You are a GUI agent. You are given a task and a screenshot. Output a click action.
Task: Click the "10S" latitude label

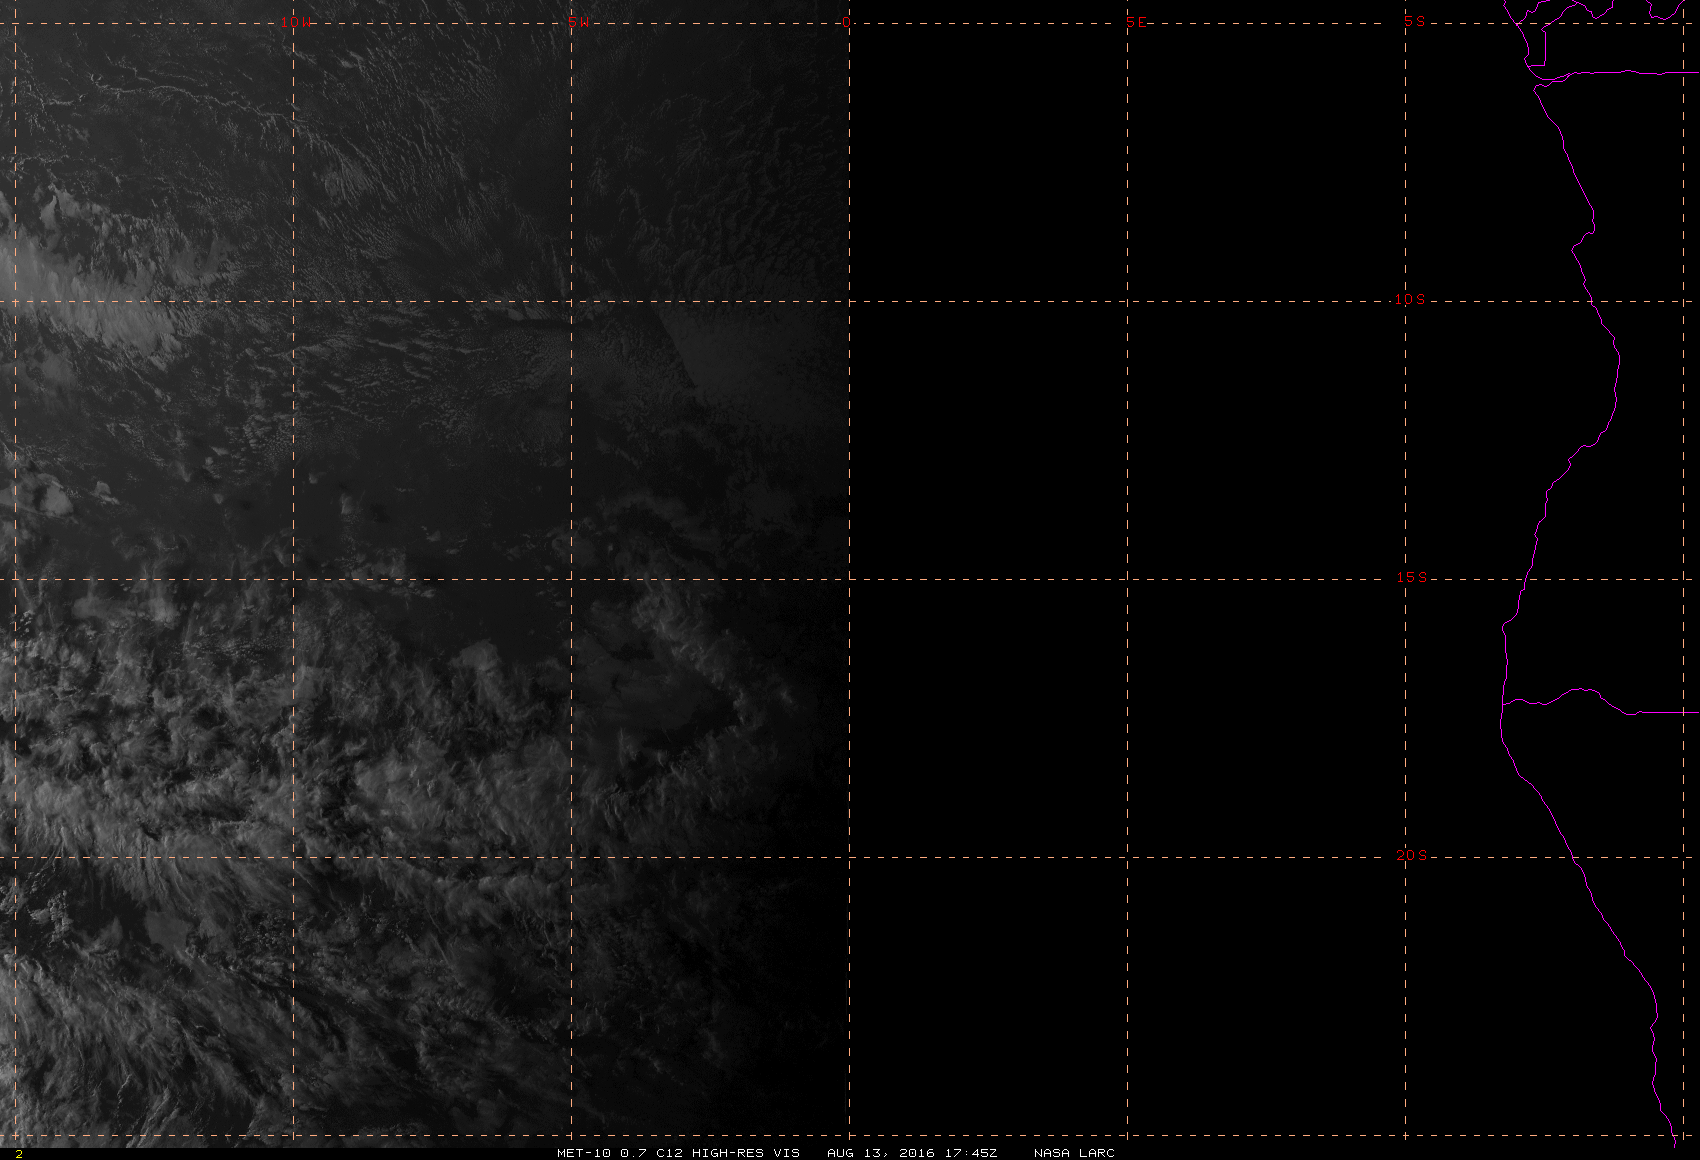coord(1410,299)
